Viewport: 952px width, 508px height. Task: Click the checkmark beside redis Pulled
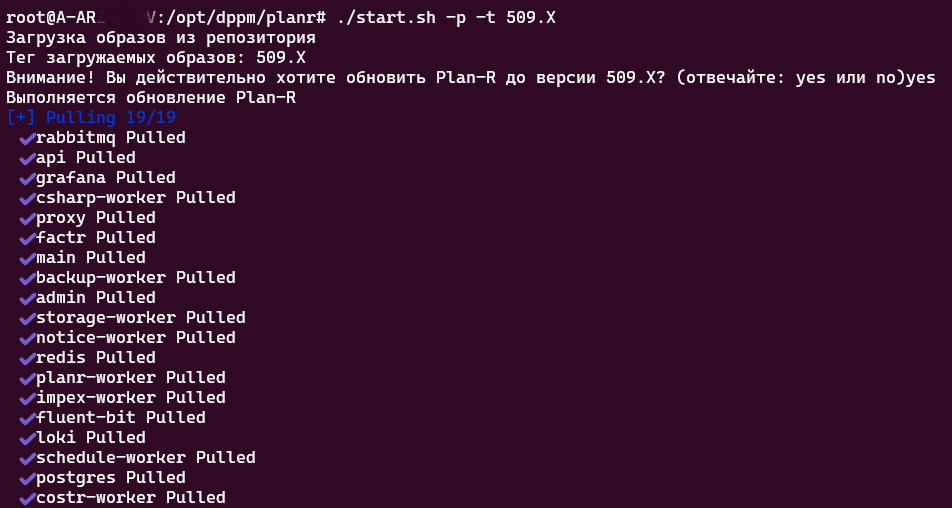click(27, 358)
